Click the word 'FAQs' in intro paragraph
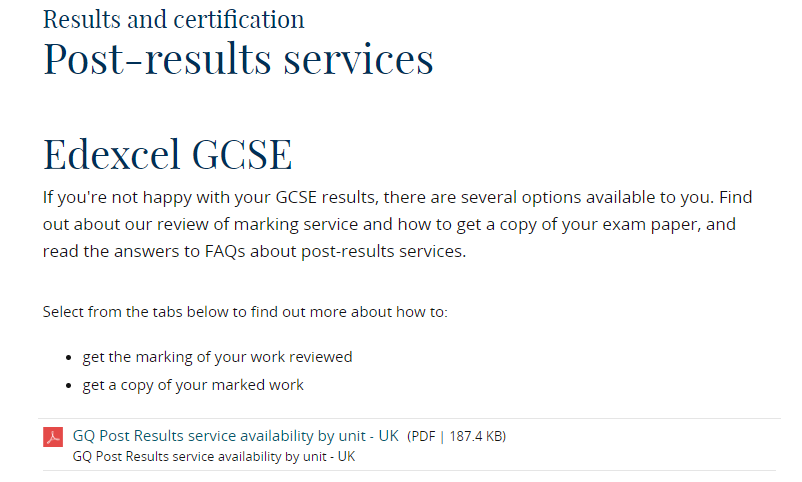The width and height of the screenshot is (802, 482). pyautogui.click(x=225, y=252)
